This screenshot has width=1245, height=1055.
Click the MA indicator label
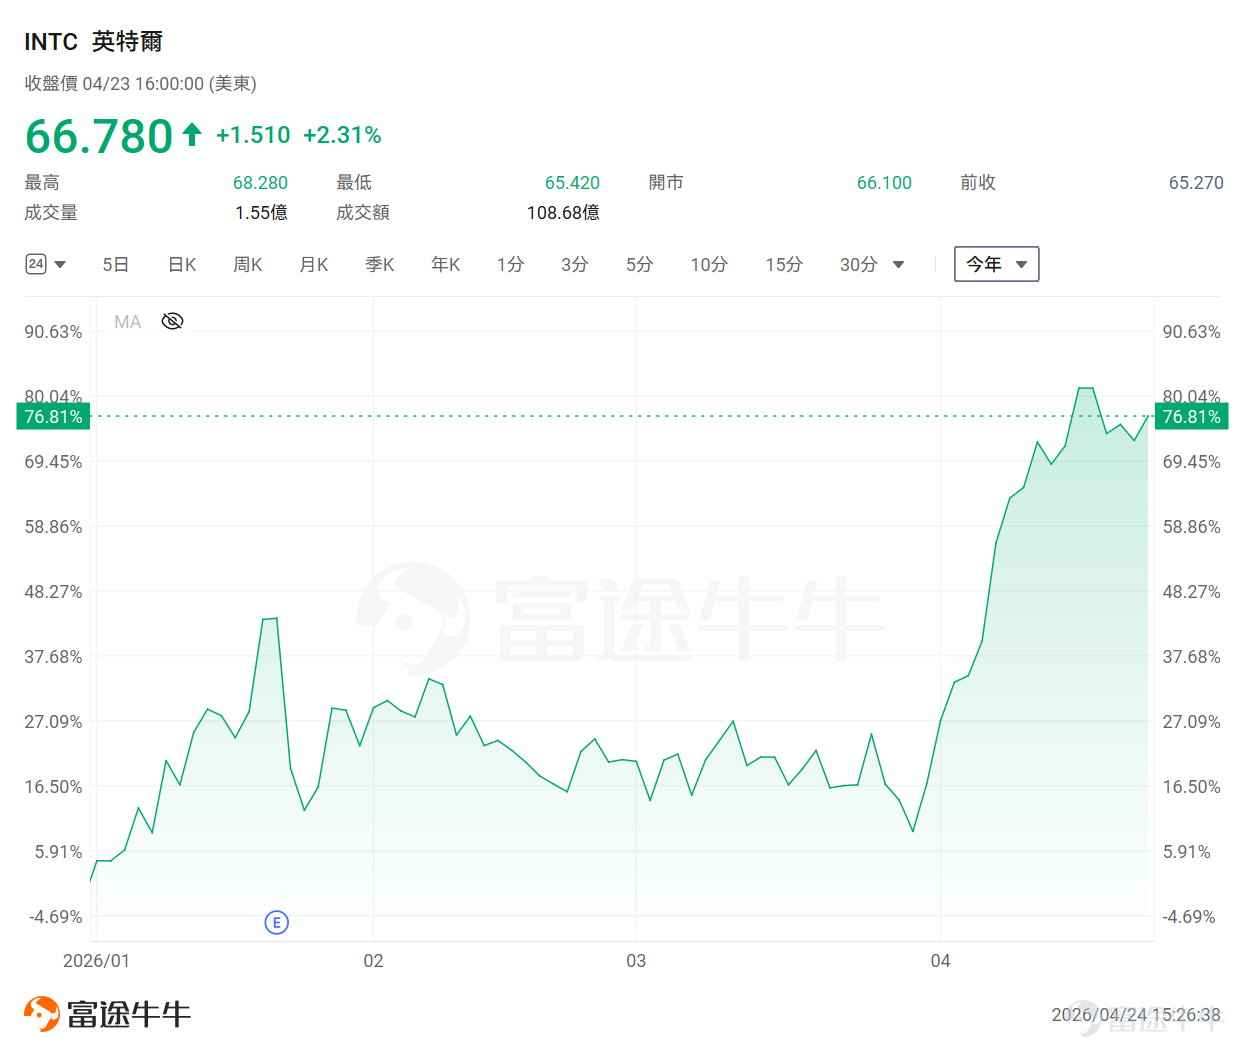coord(128,321)
